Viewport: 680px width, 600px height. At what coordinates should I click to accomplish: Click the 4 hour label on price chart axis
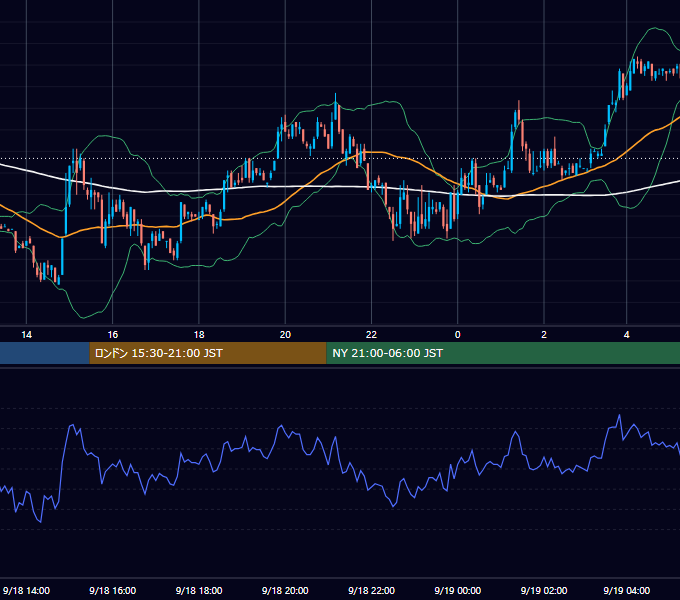click(x=627, y=335)
